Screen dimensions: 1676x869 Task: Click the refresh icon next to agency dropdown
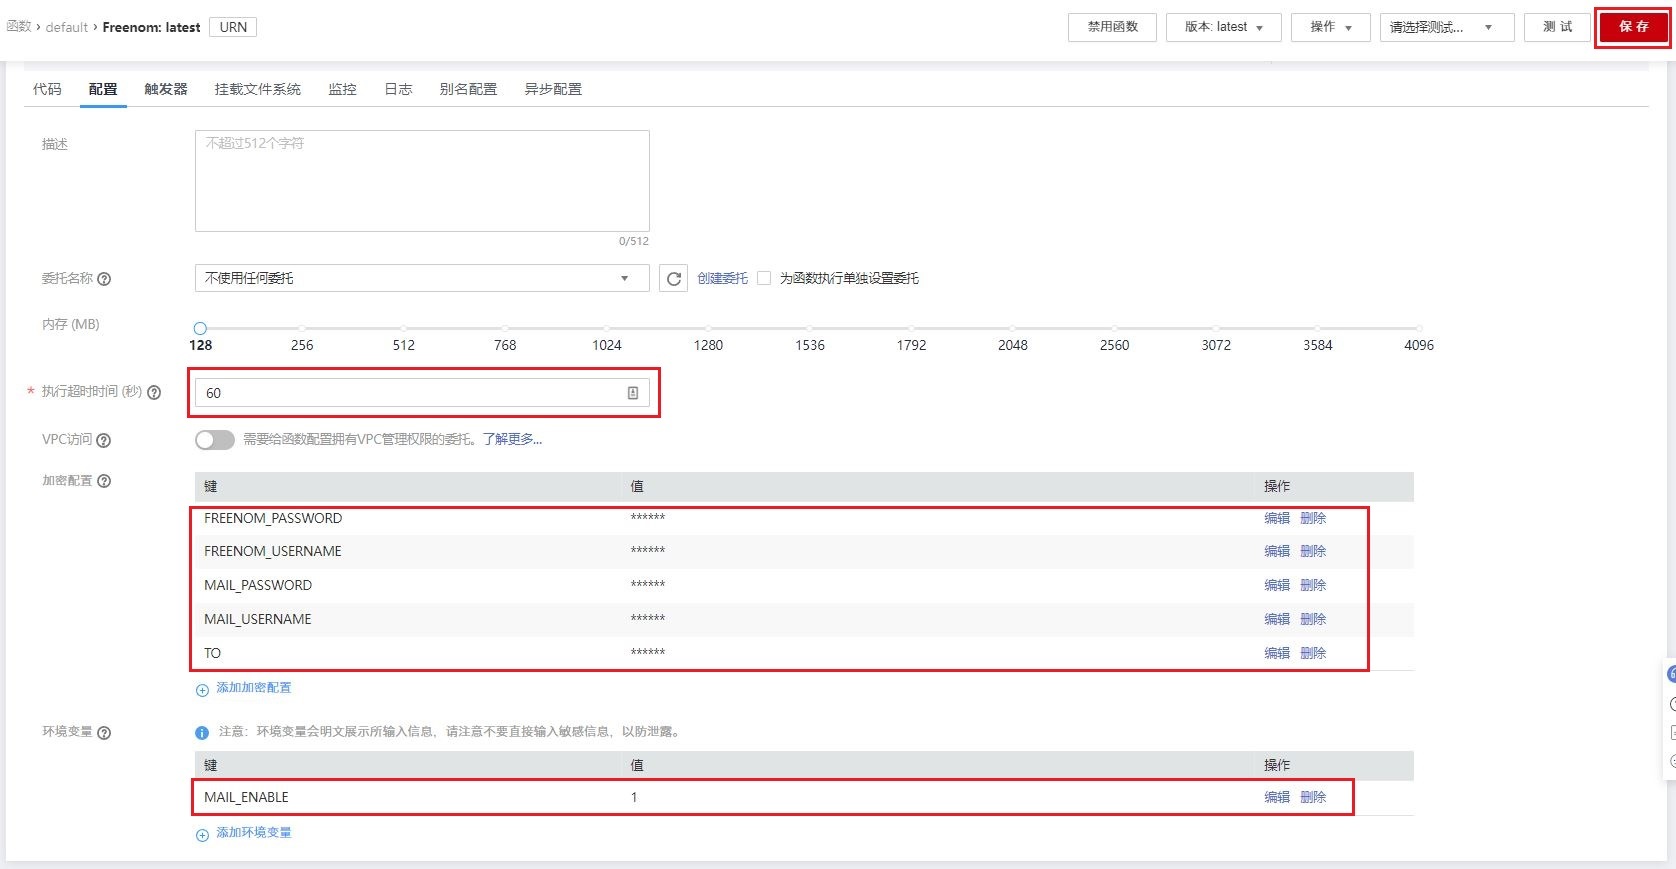(674, 279)
